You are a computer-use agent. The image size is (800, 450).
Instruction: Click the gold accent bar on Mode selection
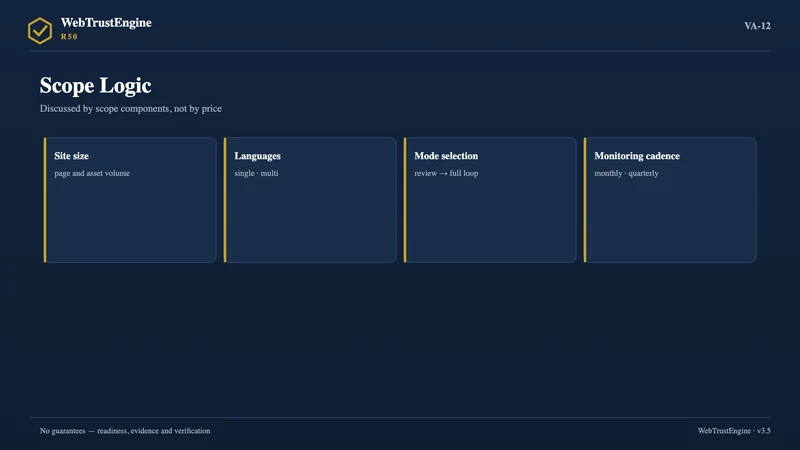coord(405,200)
